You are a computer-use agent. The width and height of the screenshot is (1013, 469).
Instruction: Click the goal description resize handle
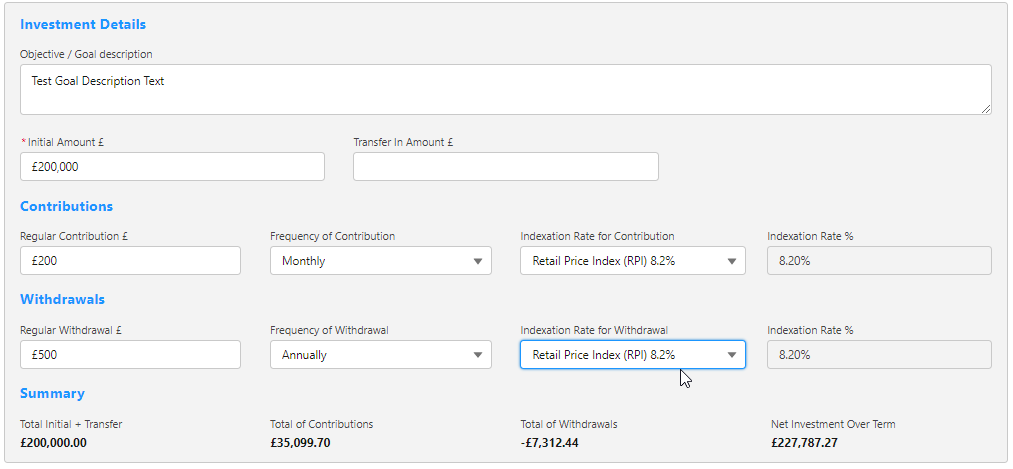[x=986, y=109]
